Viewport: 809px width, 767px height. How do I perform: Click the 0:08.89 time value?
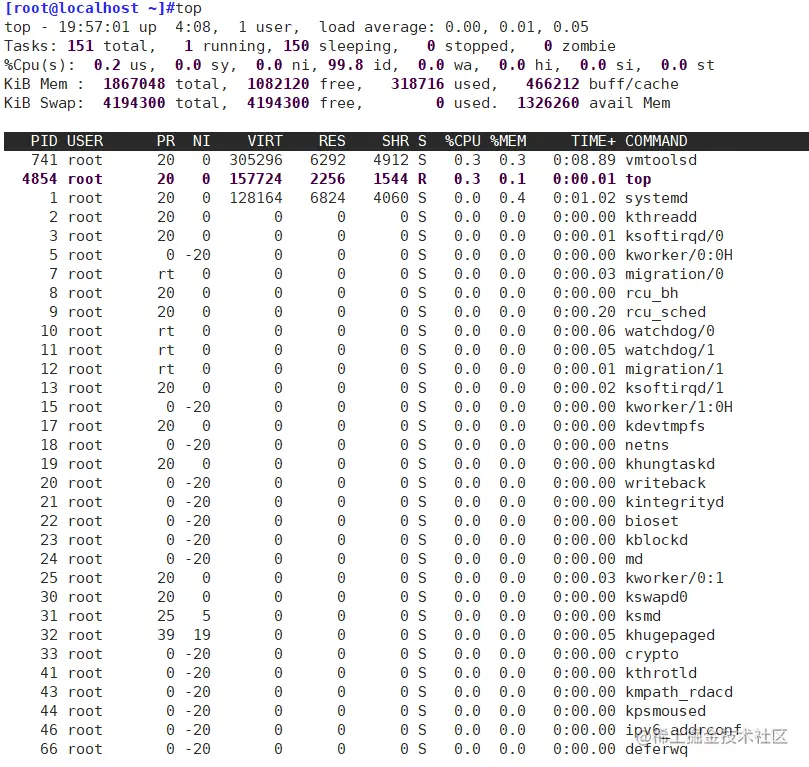click(584, 160)
